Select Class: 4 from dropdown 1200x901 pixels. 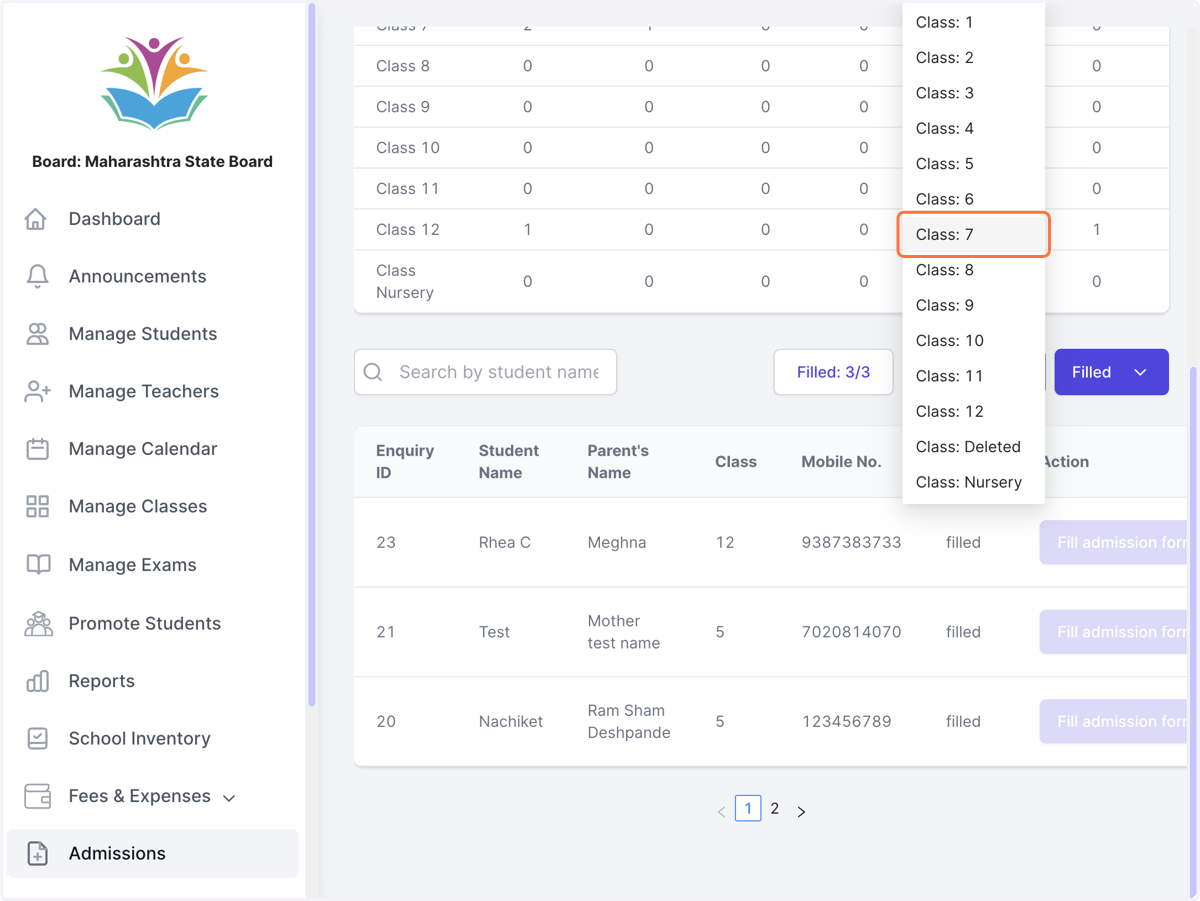[973, 128]
